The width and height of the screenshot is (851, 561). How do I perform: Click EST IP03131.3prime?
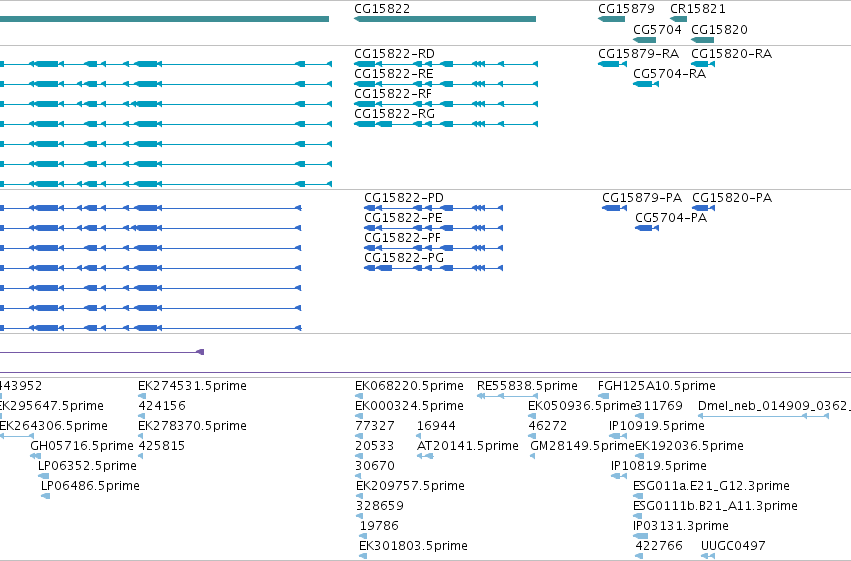tap(681, 526)
